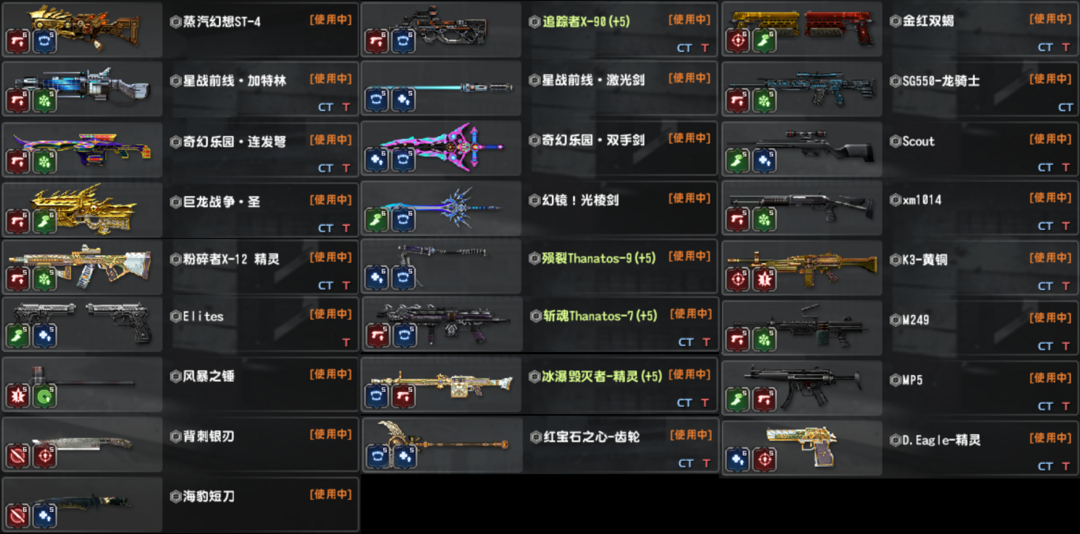Screen dimensions: 1080x534
Task: Click the 使用中 tag for 追踪者X-90(+5)
Action: tap(689, 20)
